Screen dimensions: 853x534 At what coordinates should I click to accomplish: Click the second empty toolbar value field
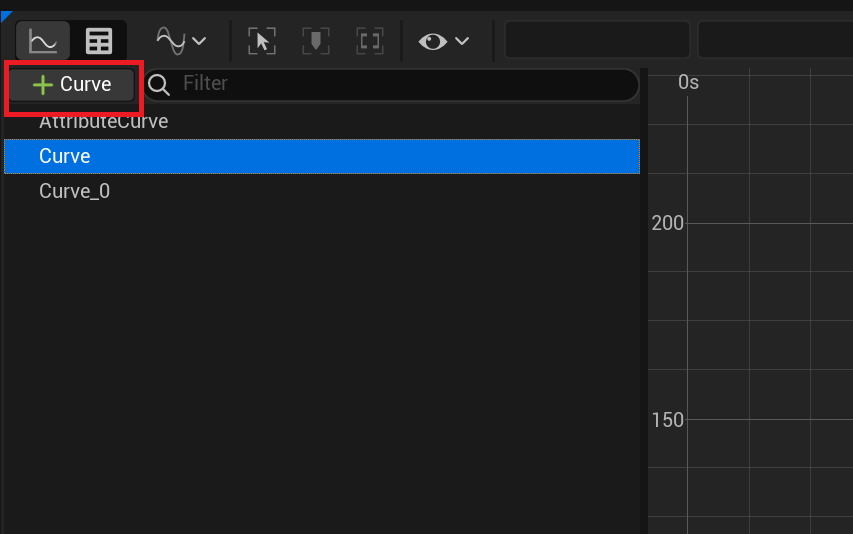point(775,41)
